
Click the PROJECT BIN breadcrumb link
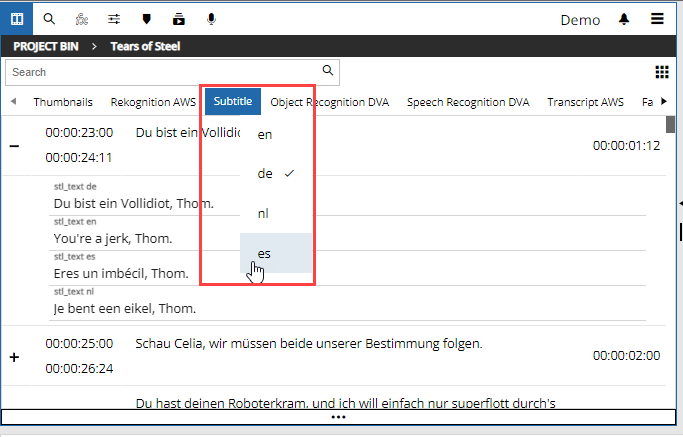coord(46,46)
